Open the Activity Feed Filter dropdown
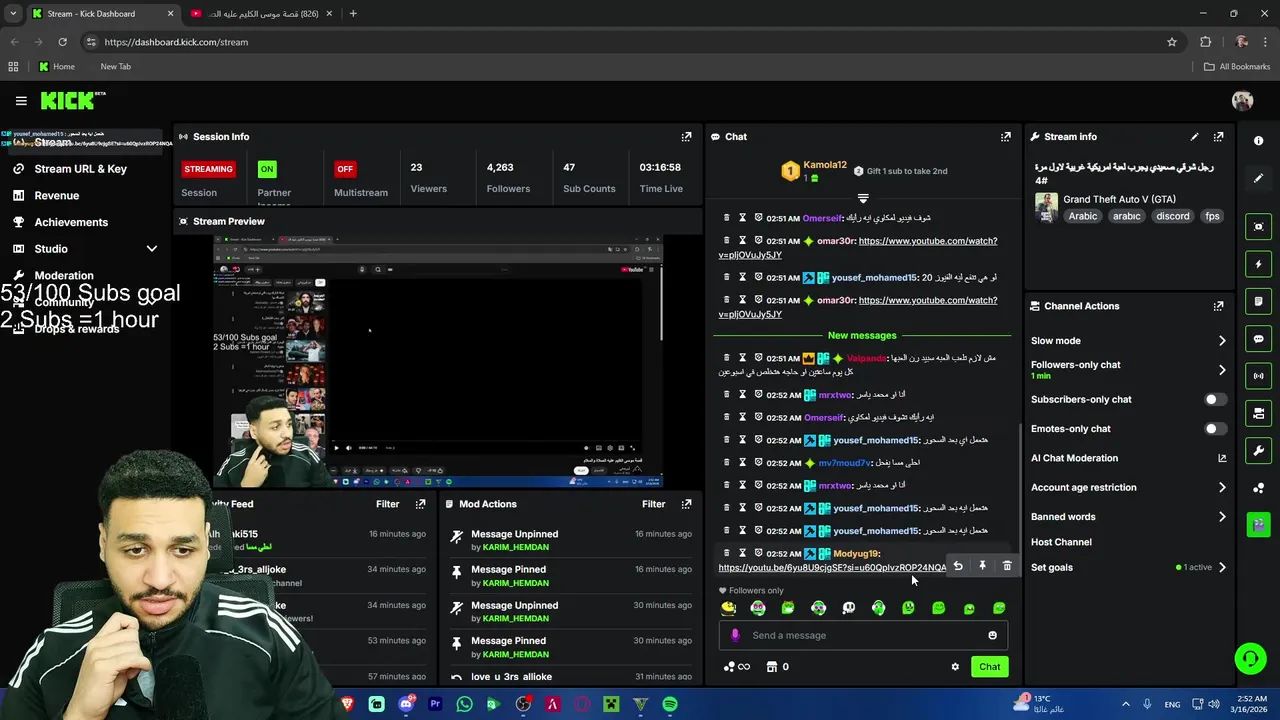This screenshot has width=1280, height=720. point(387,504)
